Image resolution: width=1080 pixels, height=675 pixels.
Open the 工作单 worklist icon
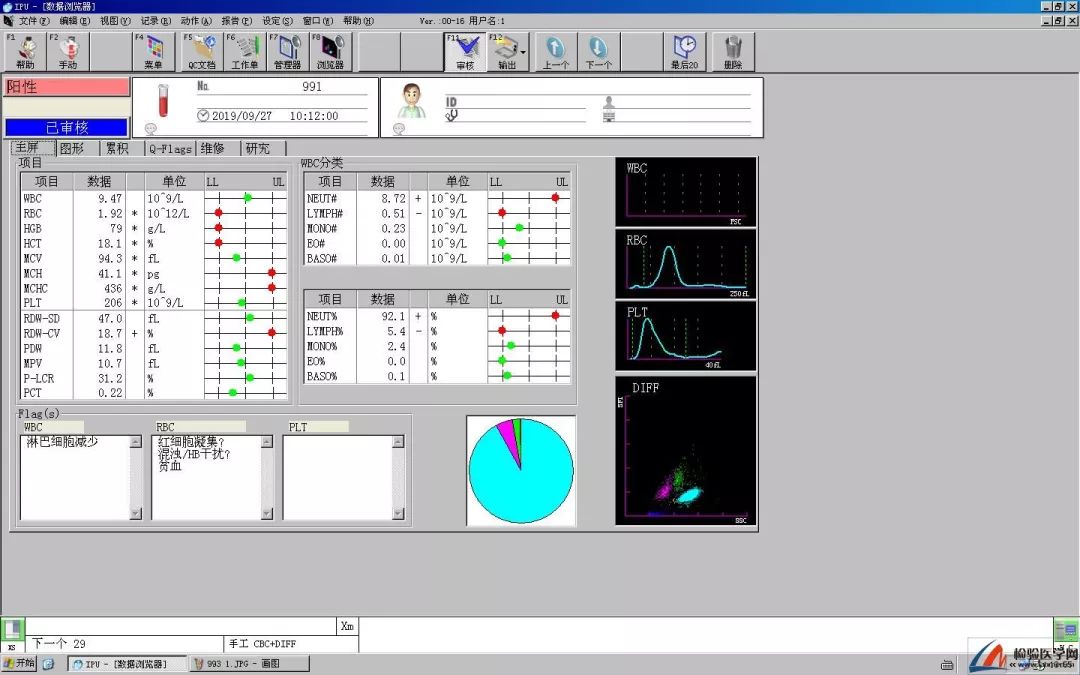[244, 52]
